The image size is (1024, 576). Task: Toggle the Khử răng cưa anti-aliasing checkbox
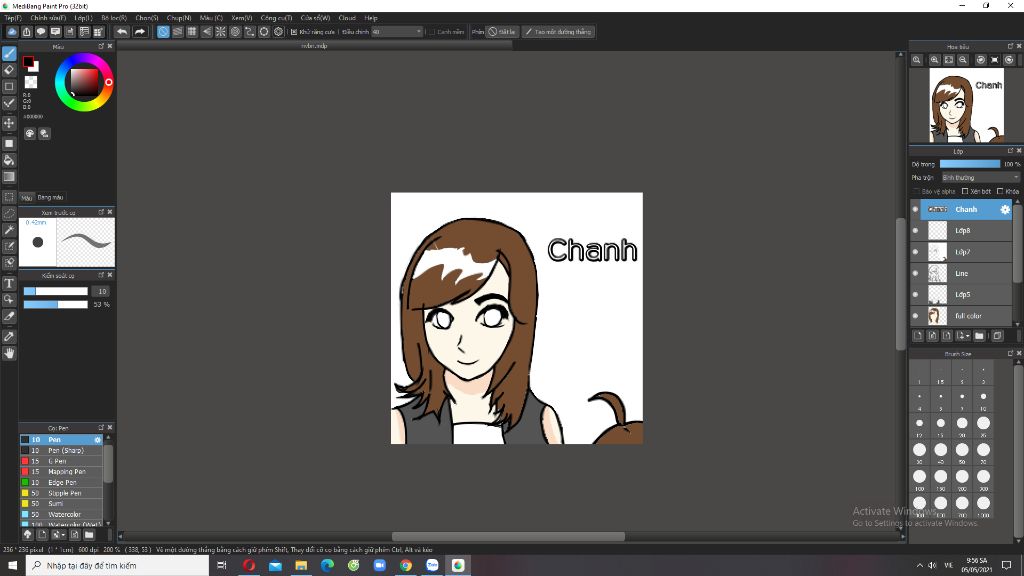294,31
